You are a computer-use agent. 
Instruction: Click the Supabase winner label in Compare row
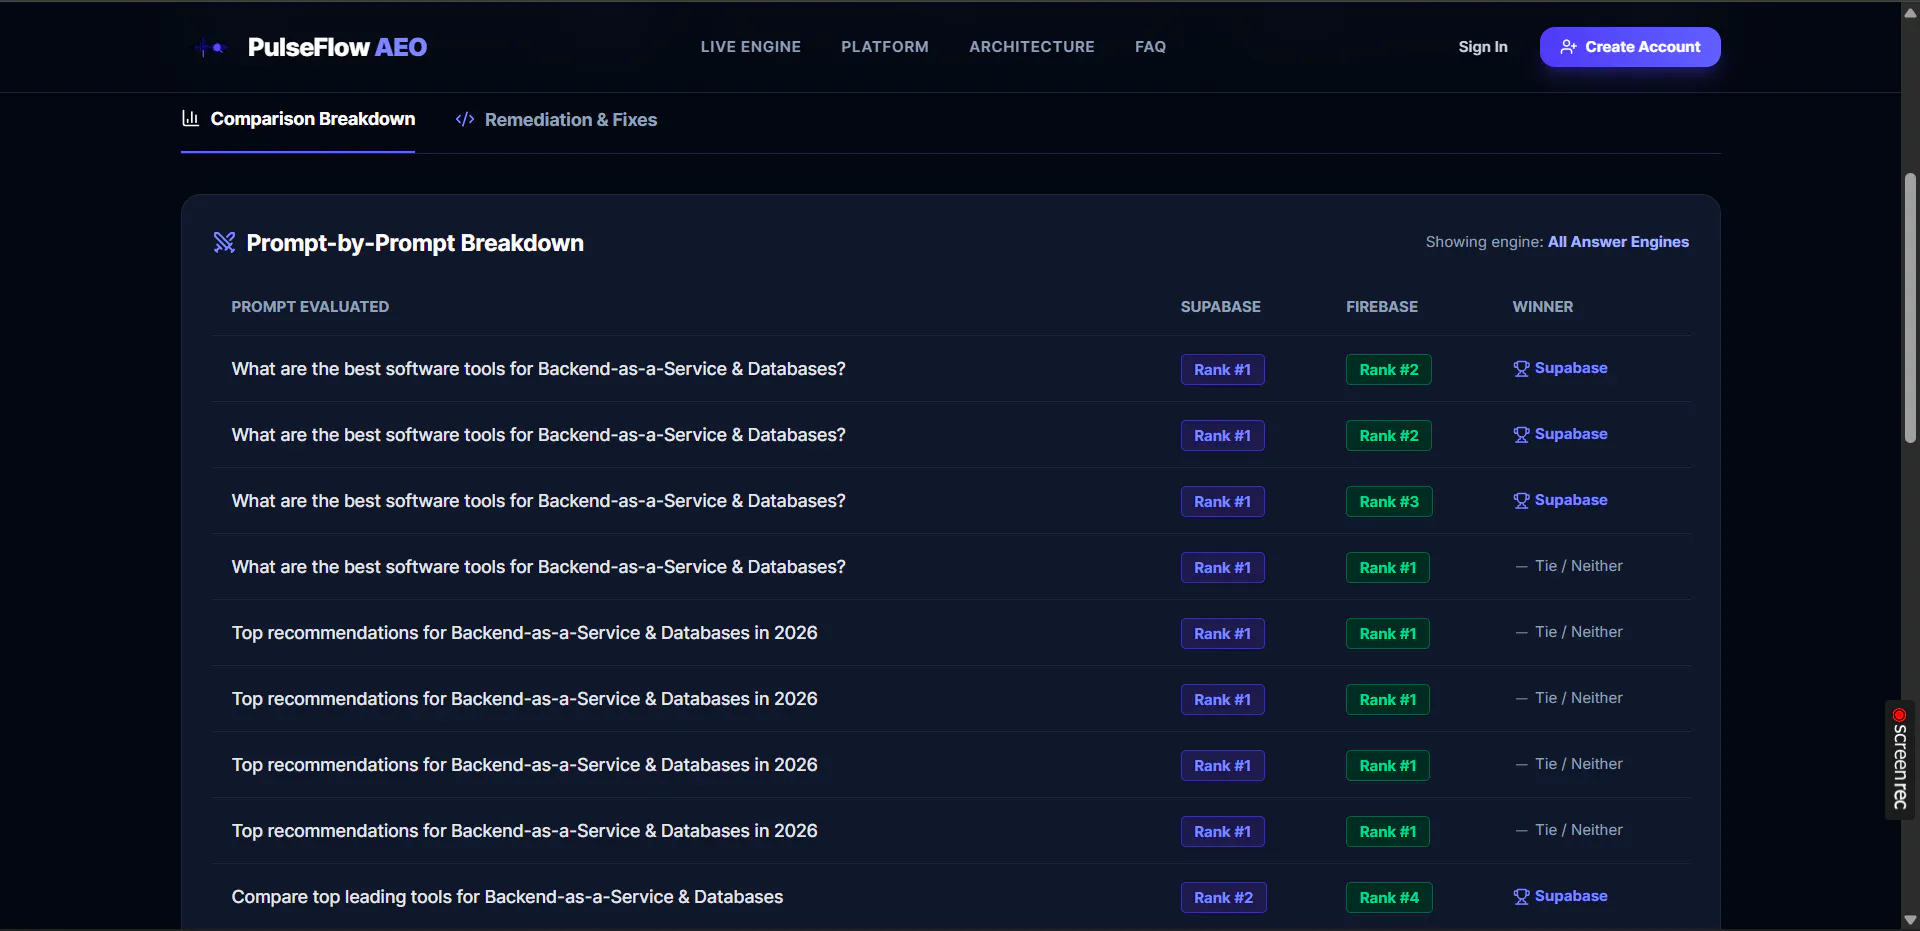[1571, 896]
